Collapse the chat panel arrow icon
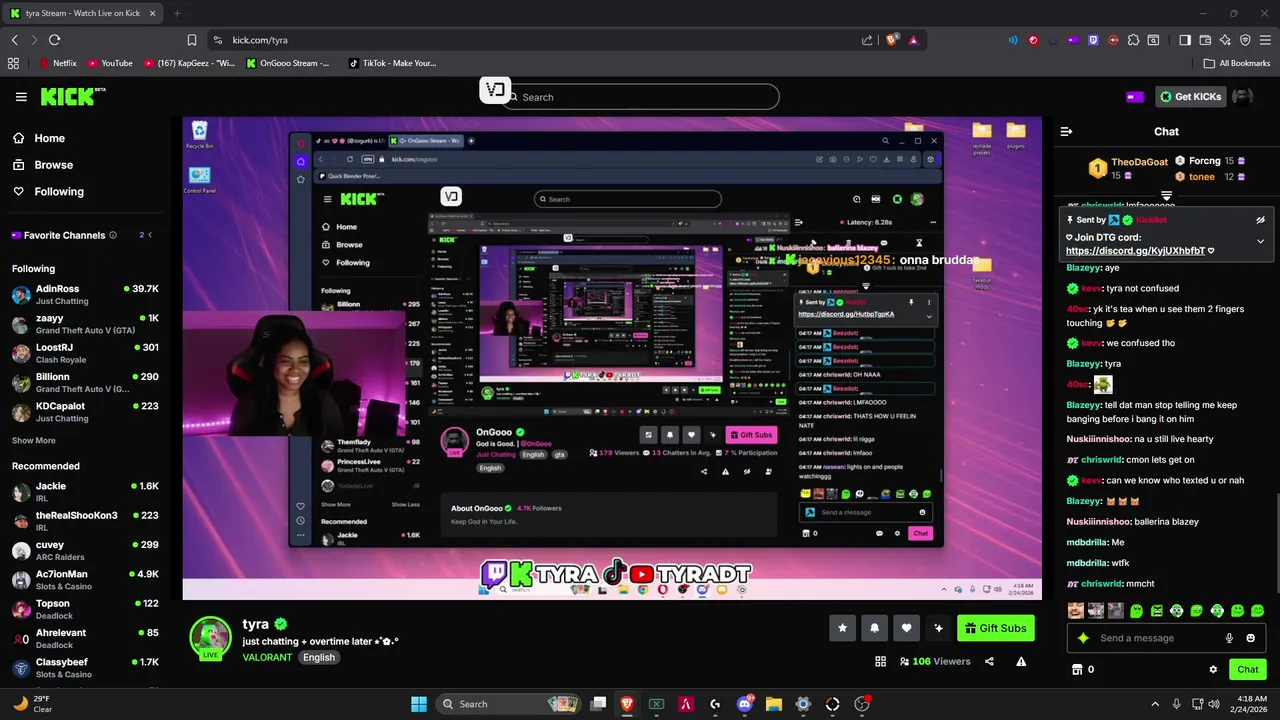1280x720 pixels. 1066,131
